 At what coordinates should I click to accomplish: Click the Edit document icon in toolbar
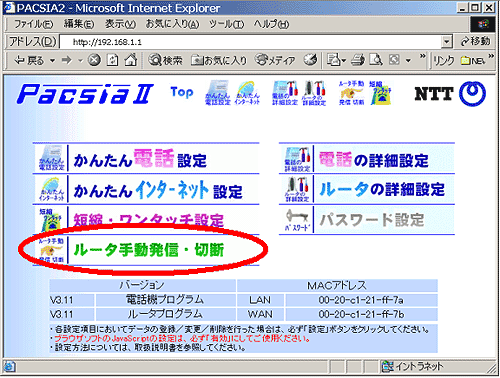click(376, 60)
